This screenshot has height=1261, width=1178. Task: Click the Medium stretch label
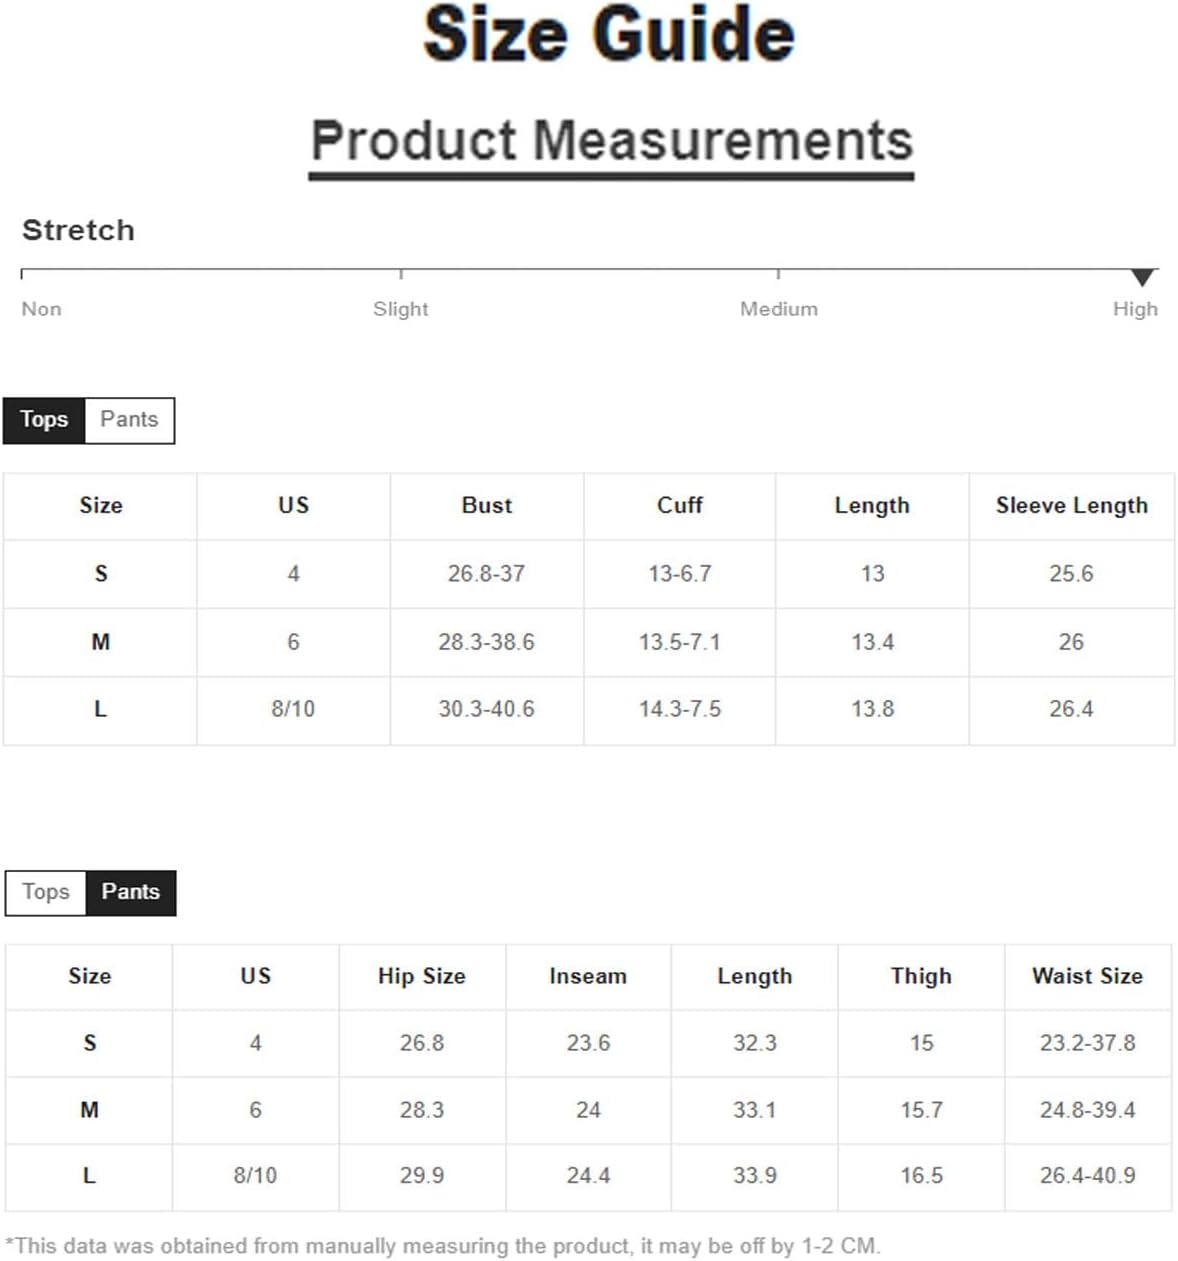coord(778,309)
